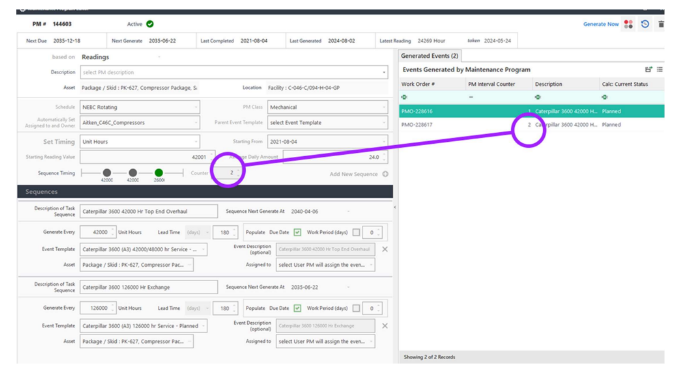Click Showing 2 of 2 Records status text
This screenshot has width=674, height=375.
click(429, 357)
